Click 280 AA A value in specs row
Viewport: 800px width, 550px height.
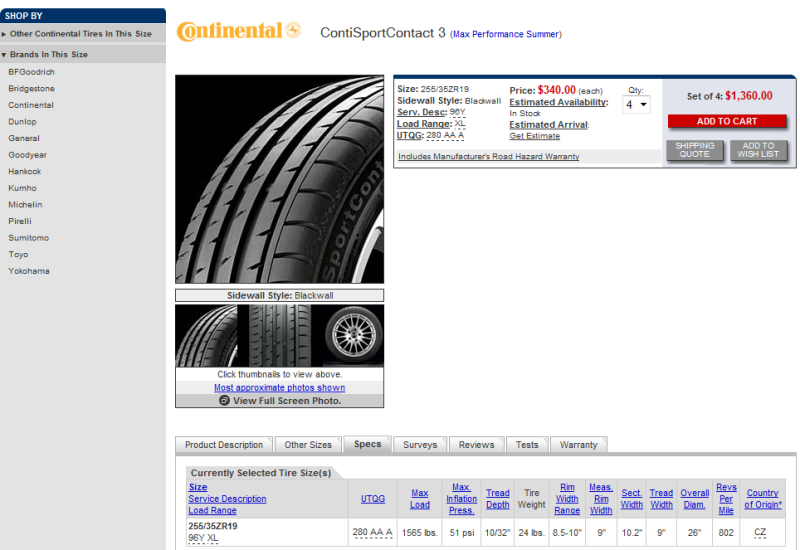click(372, 532)
